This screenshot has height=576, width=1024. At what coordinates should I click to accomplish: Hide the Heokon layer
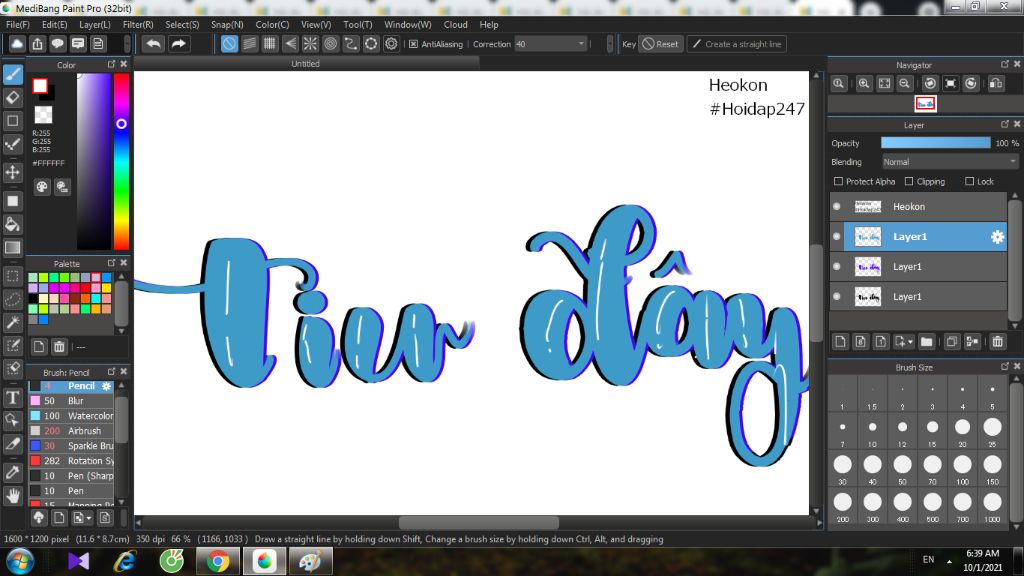[x=837, y=206]
